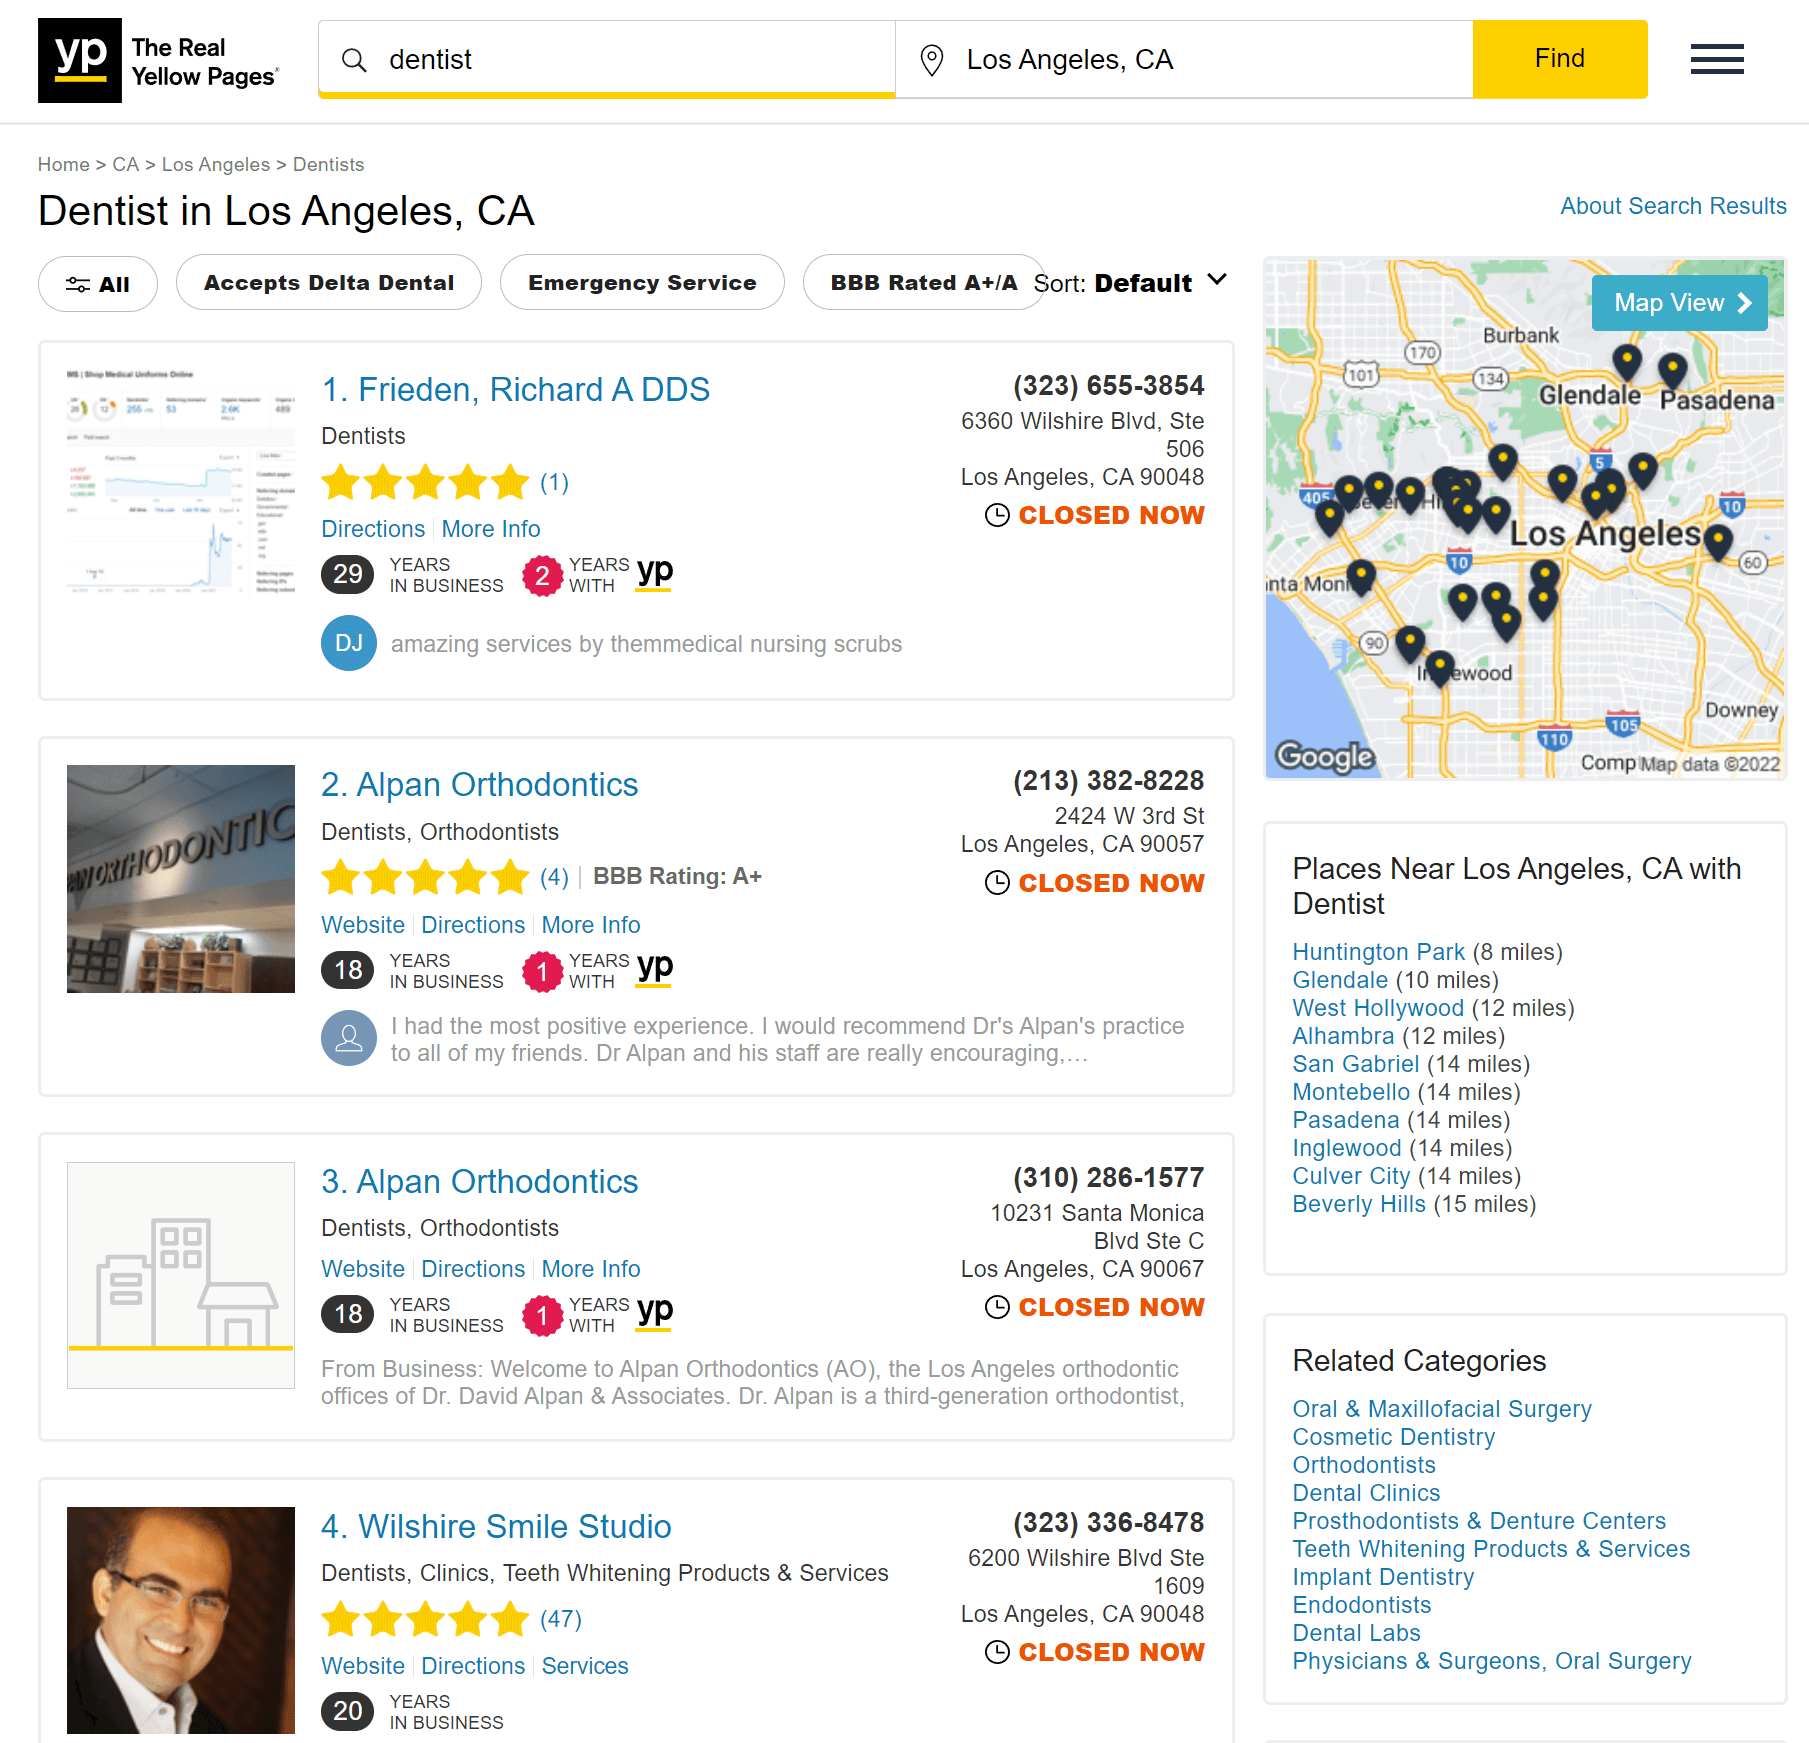Click the DJ reviewer avatar on Frieden listing
Screen dimensions: 1809x1743
coord(348,643)
